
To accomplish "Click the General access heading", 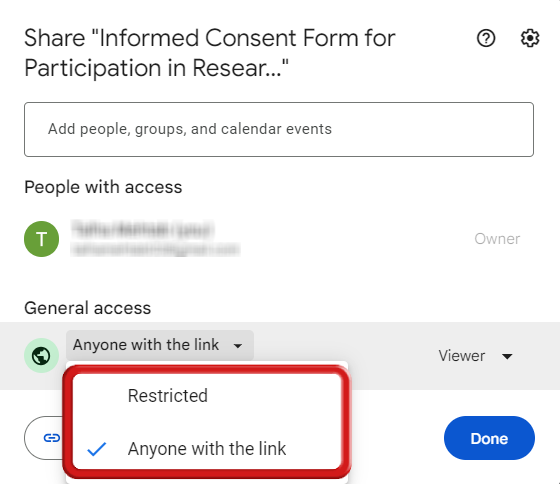I will tap(88, 308).
